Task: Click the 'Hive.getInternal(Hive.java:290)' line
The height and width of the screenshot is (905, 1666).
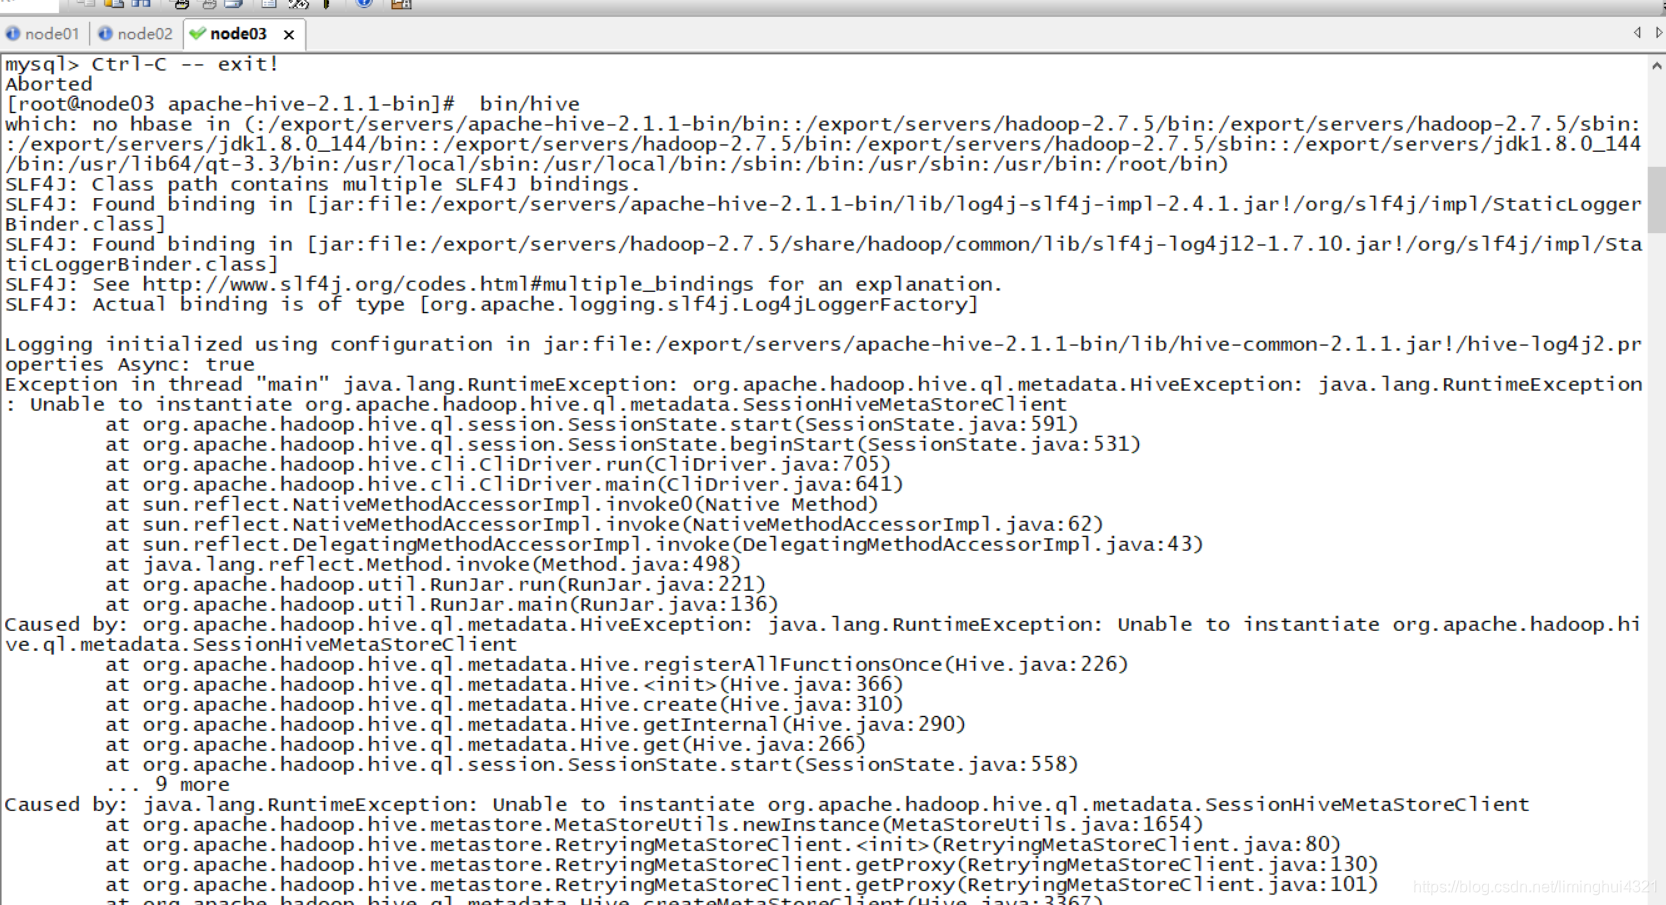Action: point(536,724)
